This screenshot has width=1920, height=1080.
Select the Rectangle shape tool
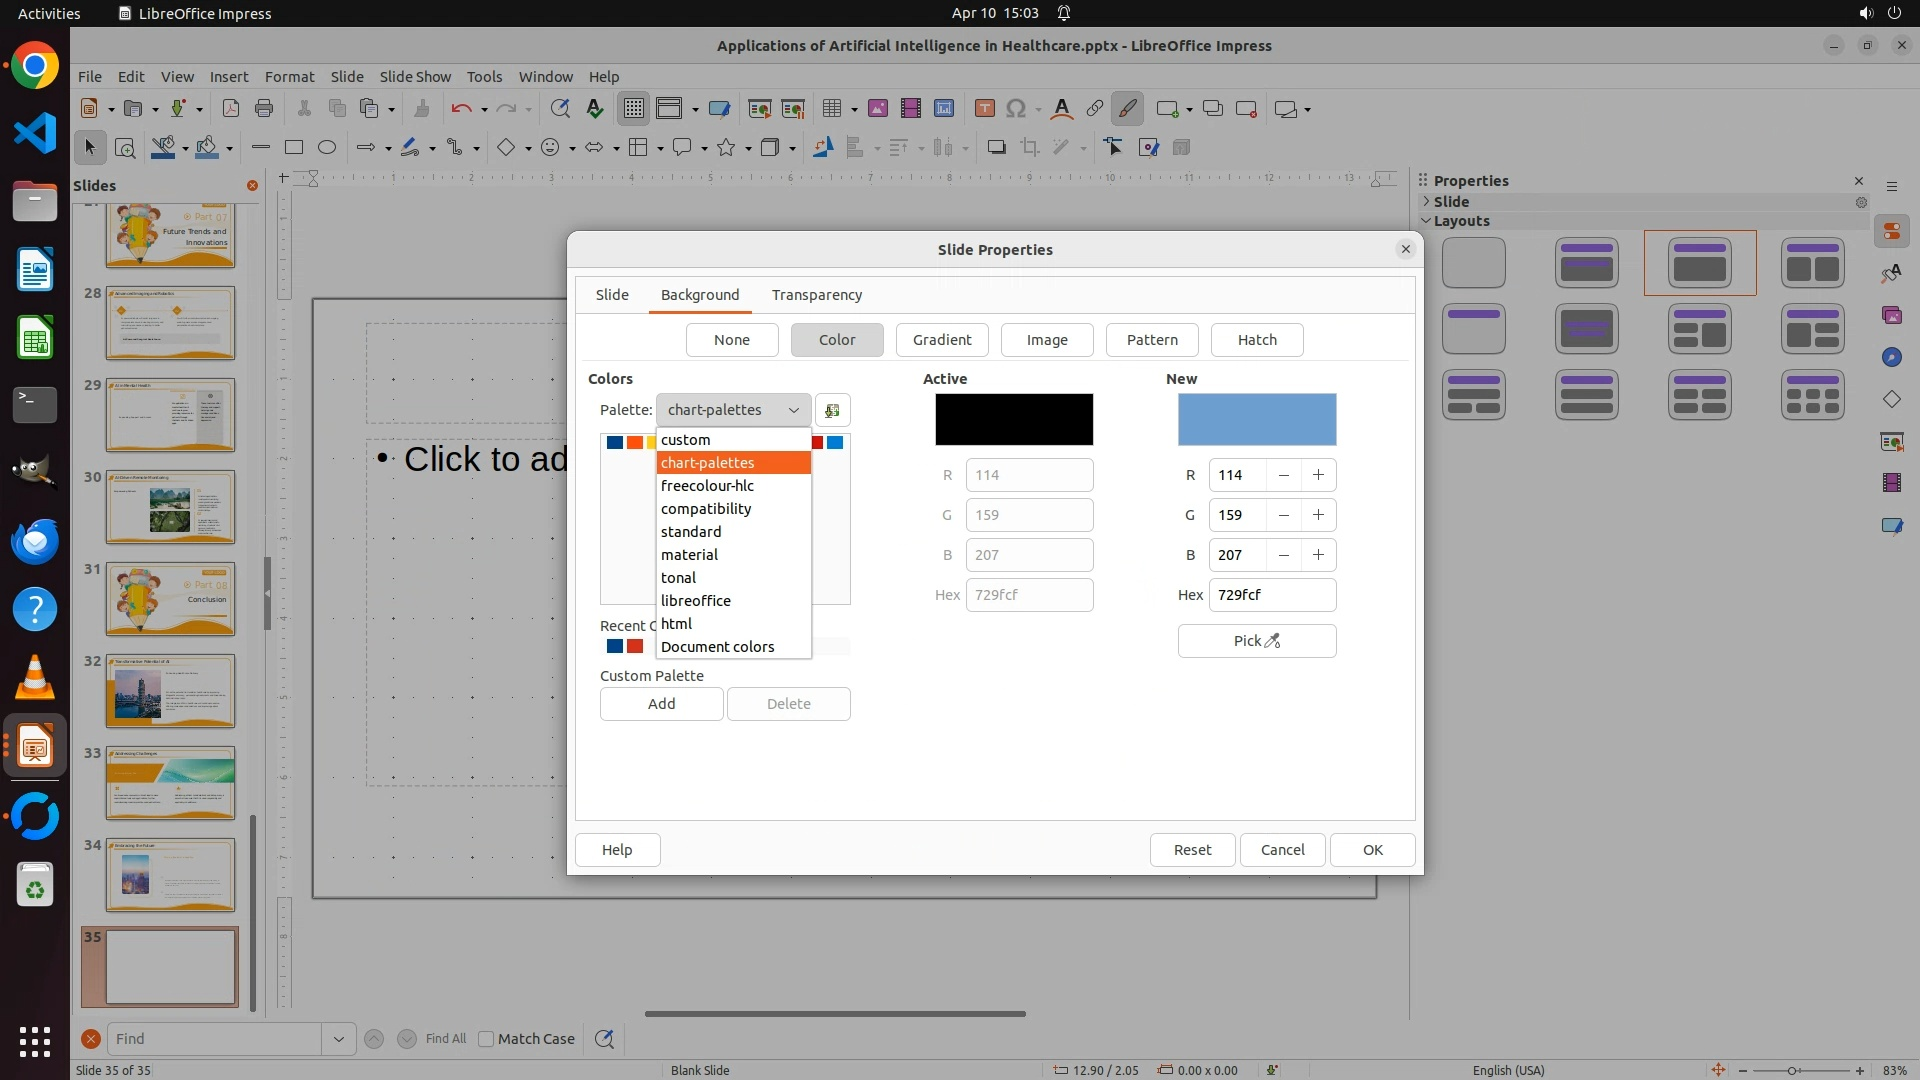click(x=294, y=148)
